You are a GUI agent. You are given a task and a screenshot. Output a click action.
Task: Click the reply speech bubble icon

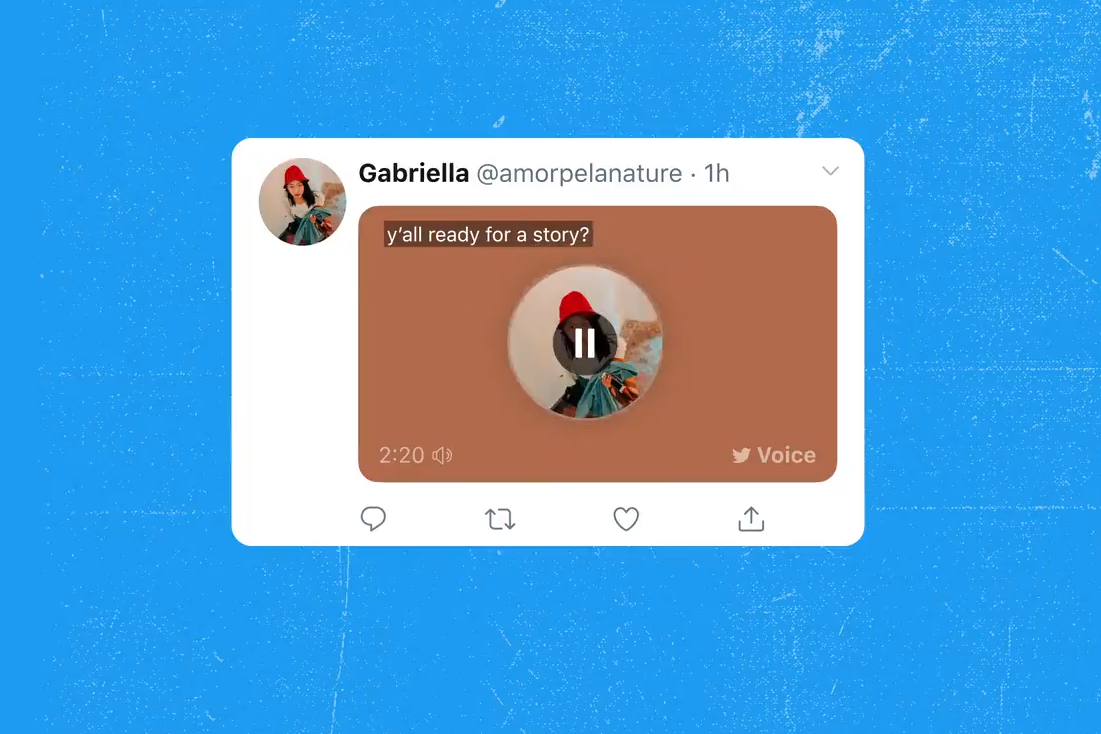(x=373, y=519)
